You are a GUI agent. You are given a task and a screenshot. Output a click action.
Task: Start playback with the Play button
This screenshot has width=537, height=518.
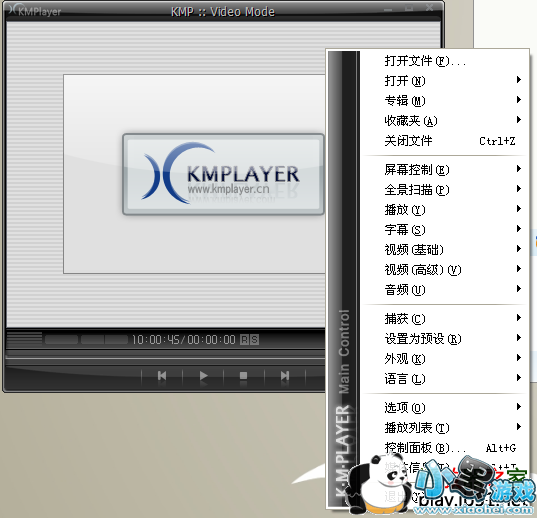pos(203,376)
